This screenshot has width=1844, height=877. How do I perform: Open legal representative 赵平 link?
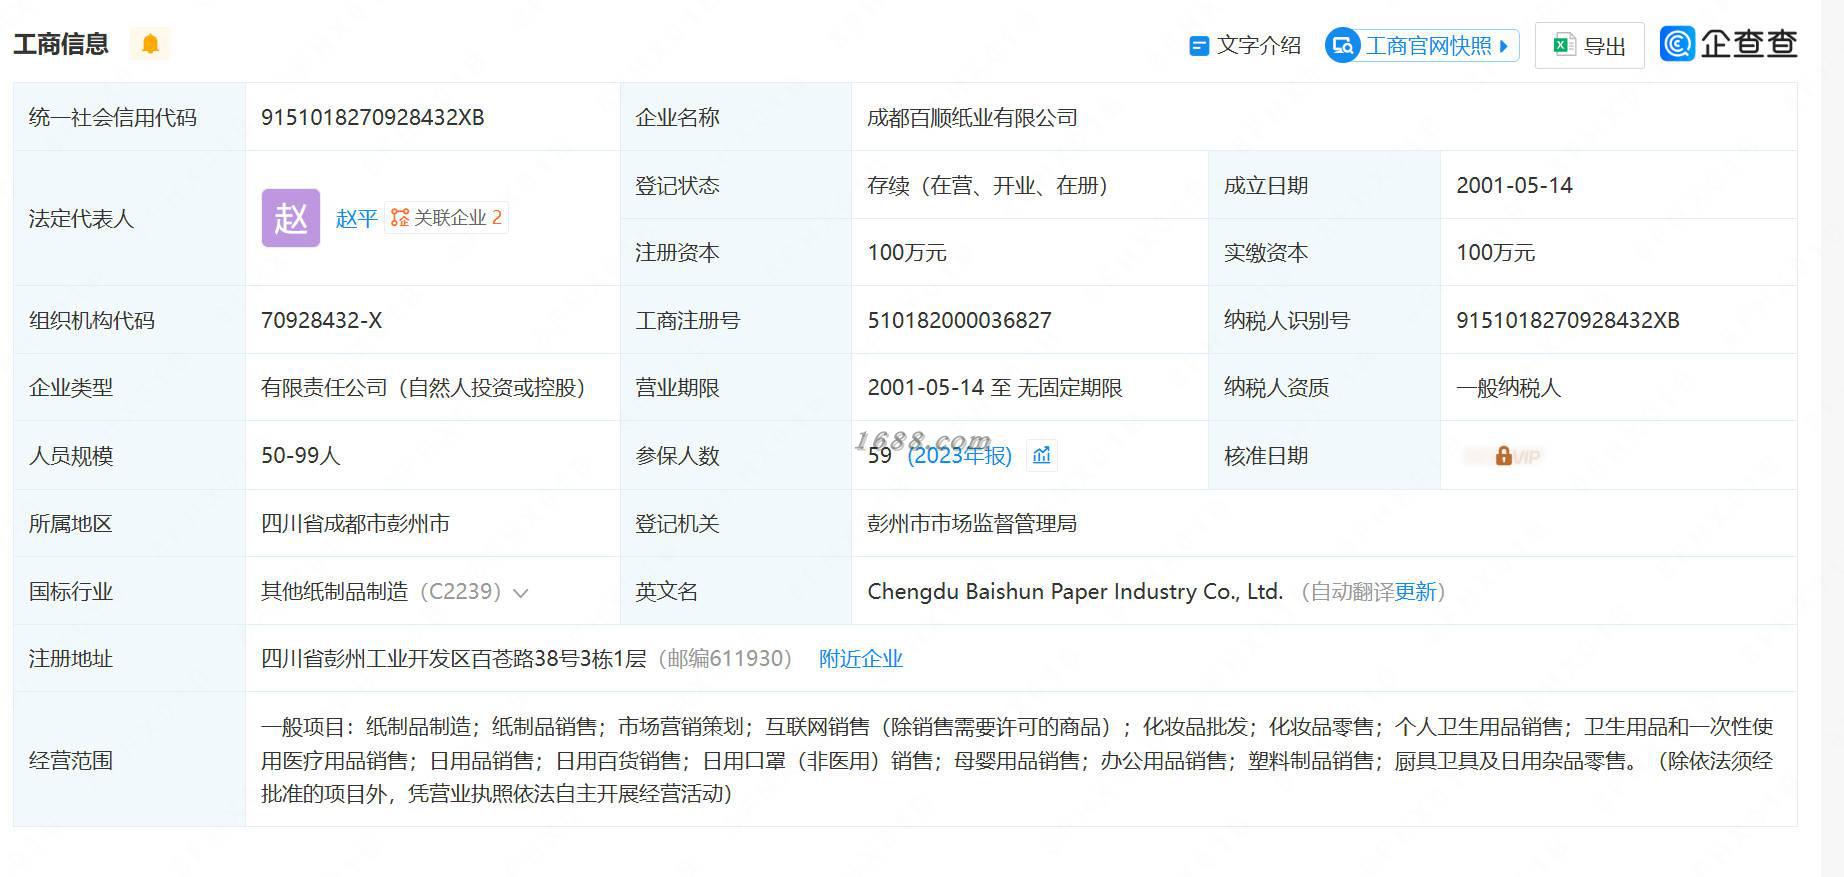(356, 218)
